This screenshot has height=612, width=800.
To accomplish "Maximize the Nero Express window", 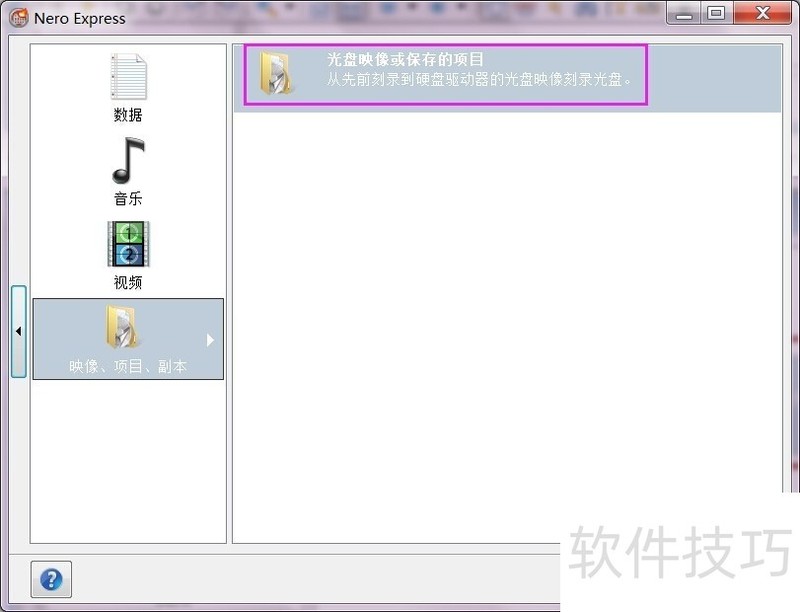I will tap(716, 14).
